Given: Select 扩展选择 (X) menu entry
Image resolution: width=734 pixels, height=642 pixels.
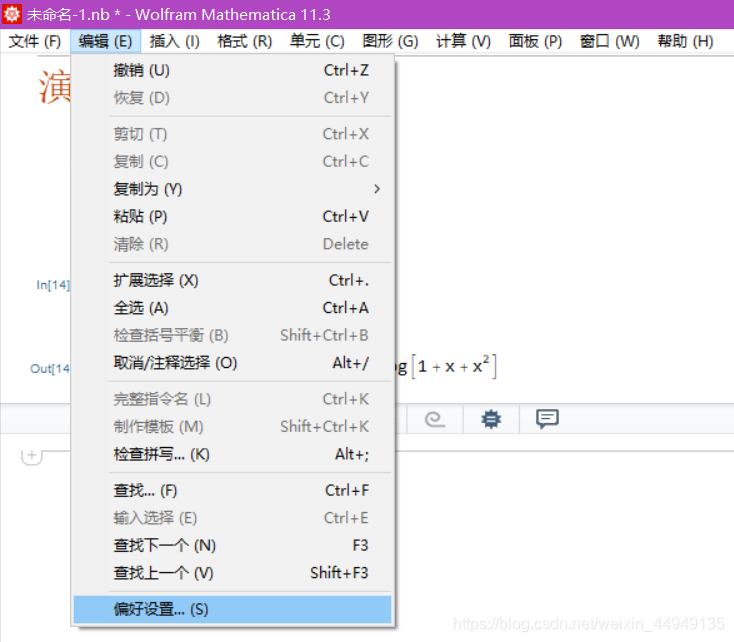Looking at the screenshot, I should click(233, 280).
